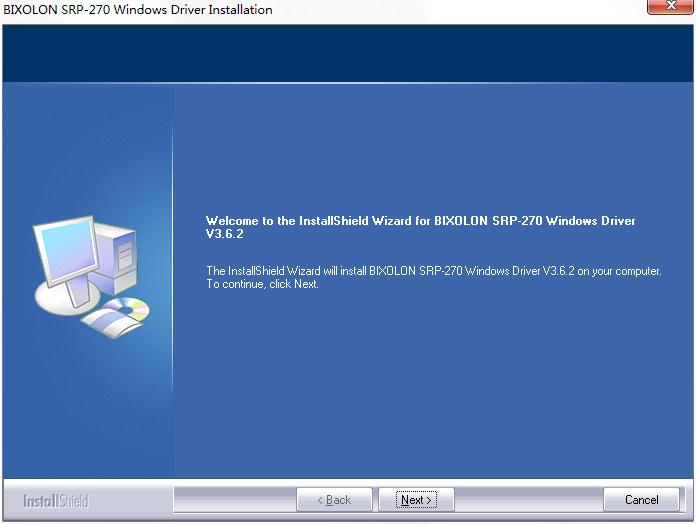Click the 'To continue, click Next' text
This screenshot has width=696, height=524.
[262, 284]
